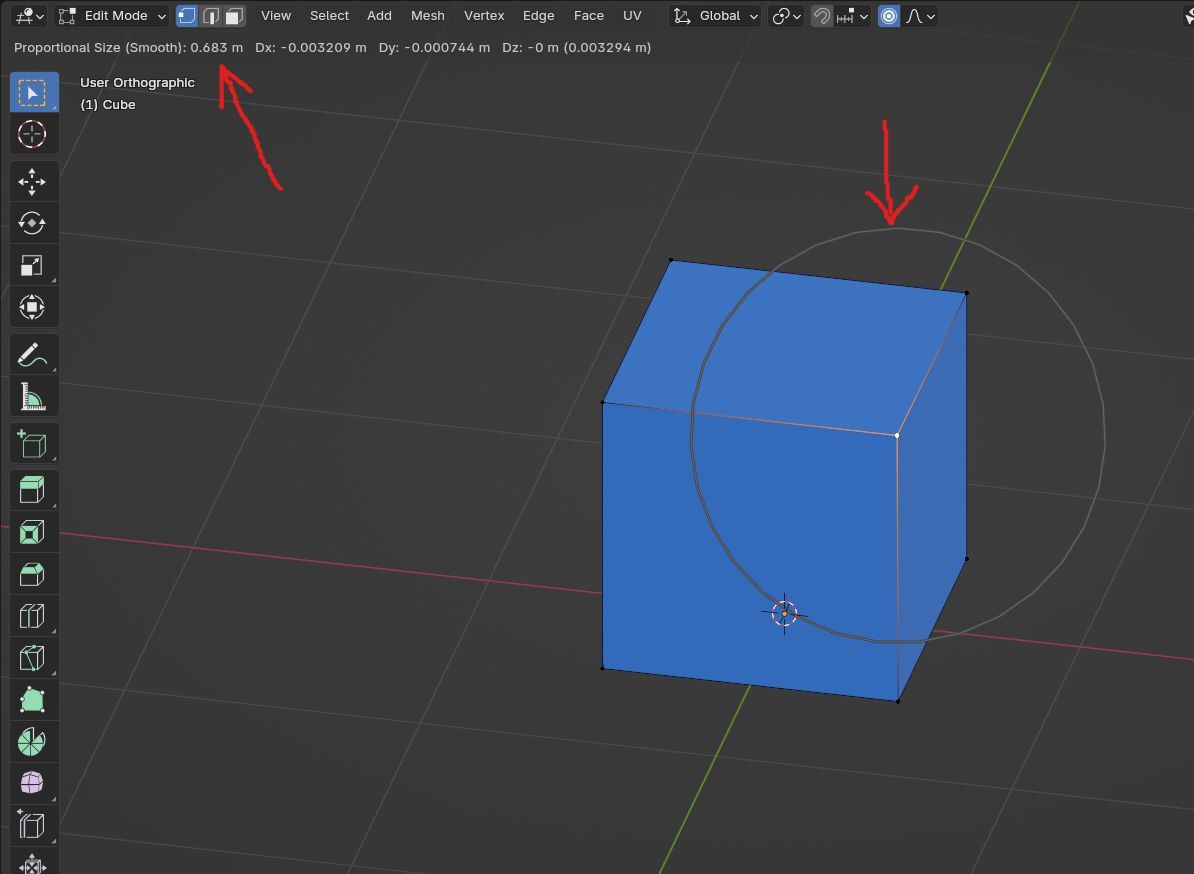Toggle Proportional Editing off
This screenshot has height=874, width=1194.
889,16
